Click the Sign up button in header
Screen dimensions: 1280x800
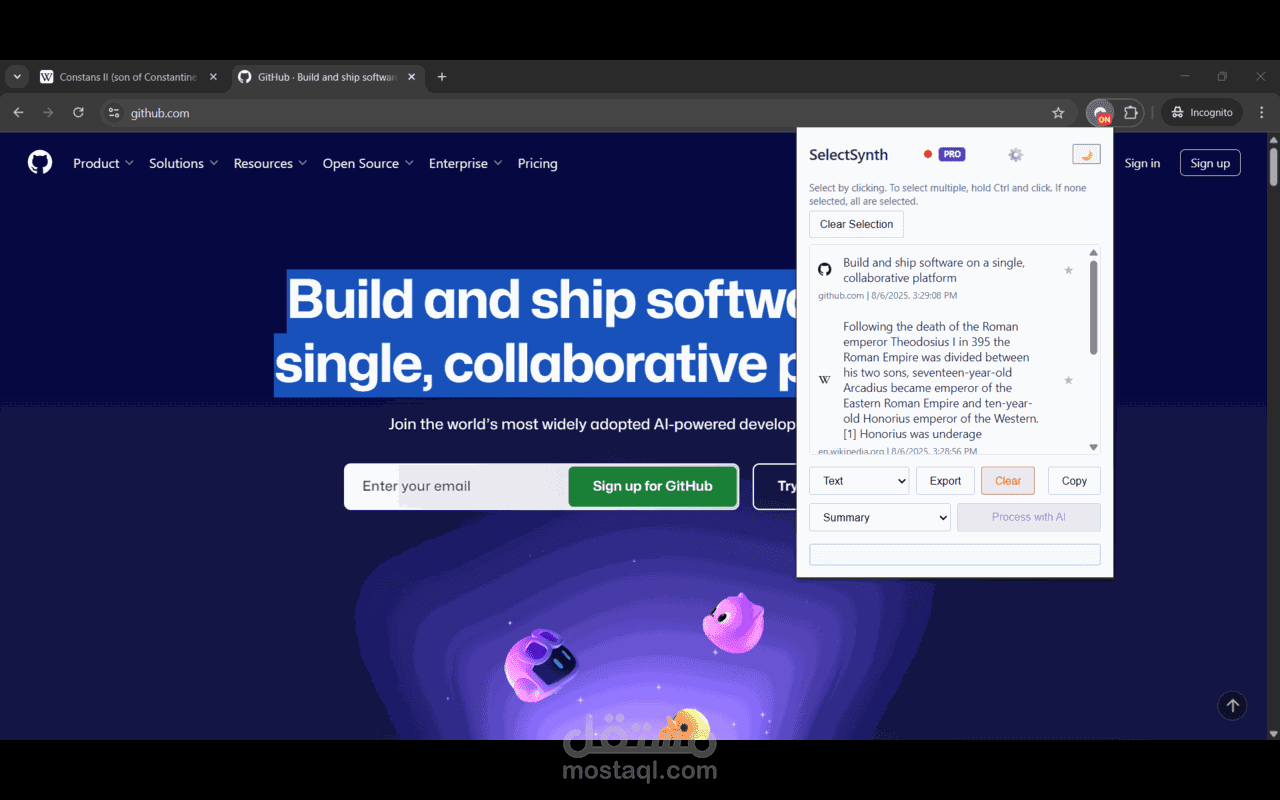pos(1210,163)
